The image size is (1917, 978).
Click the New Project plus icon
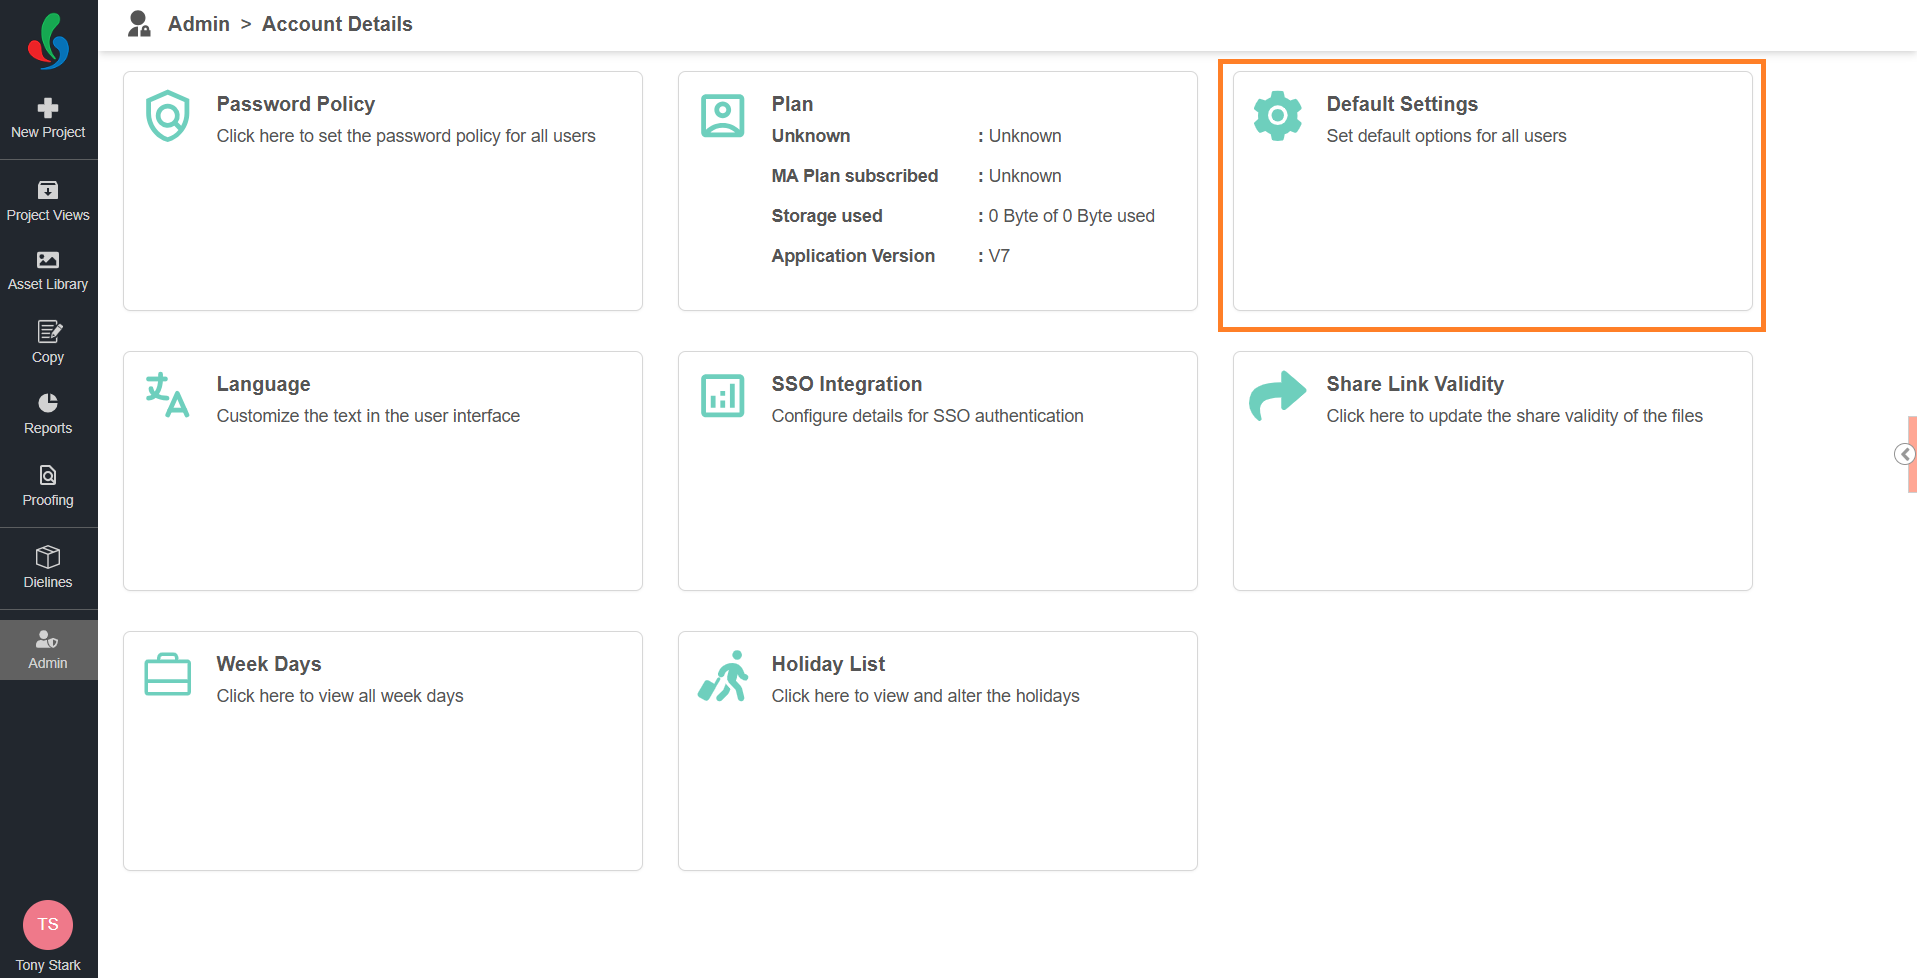[48, 107]
